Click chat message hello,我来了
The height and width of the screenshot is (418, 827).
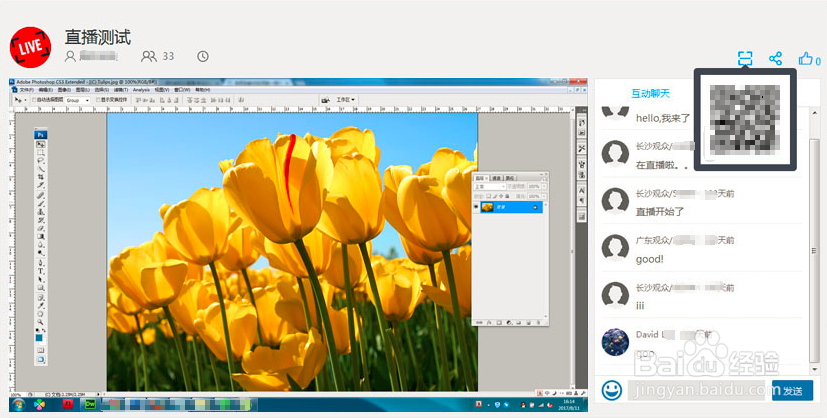663,118
